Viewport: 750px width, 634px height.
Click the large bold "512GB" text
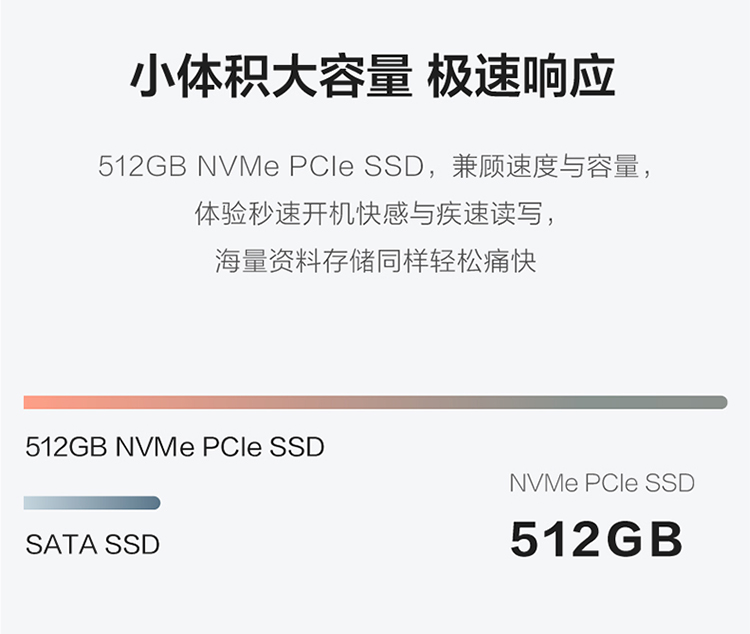click(x=596, y=539)
